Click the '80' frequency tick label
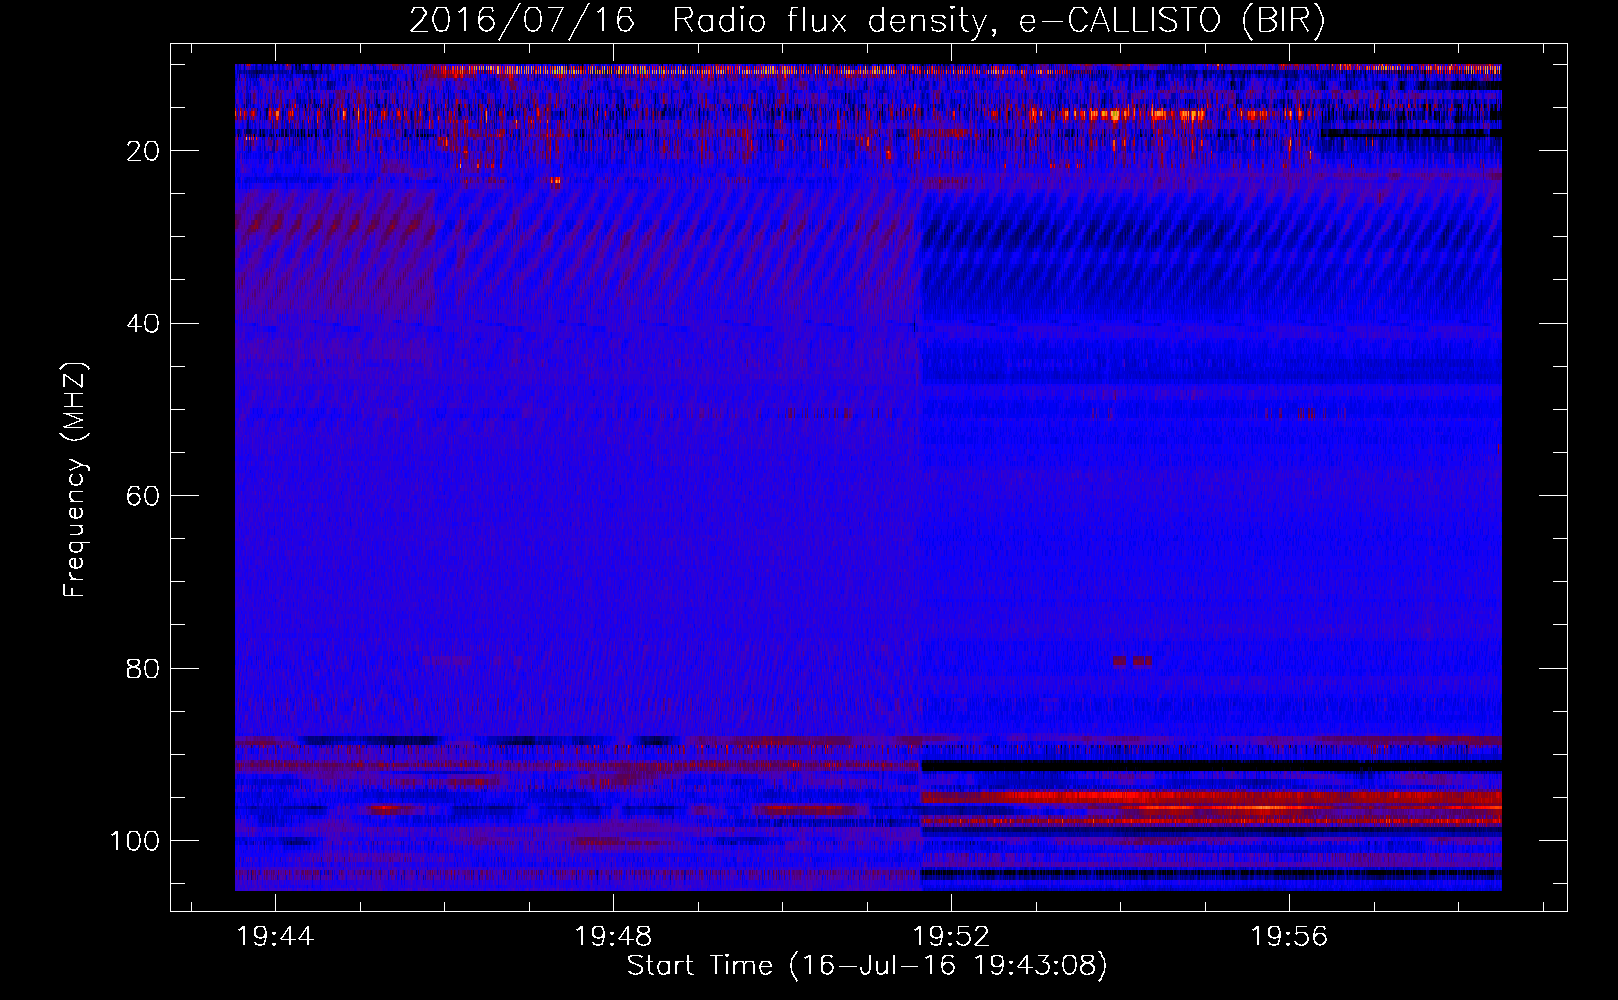Image resolution: width=1618 pixels, height=1000 pixels. [144, 668]
